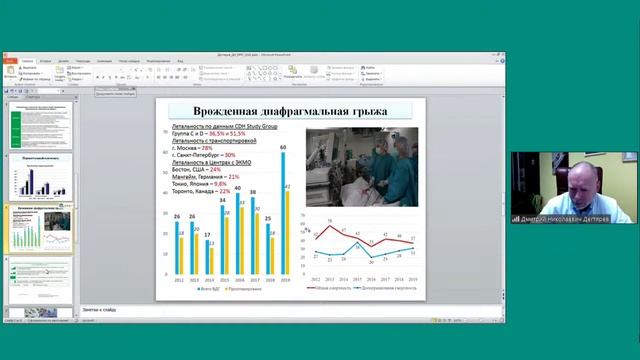Click the Восстановить (Reset) slide command
This screenshot has height=360, width=640.
[79, 73]
